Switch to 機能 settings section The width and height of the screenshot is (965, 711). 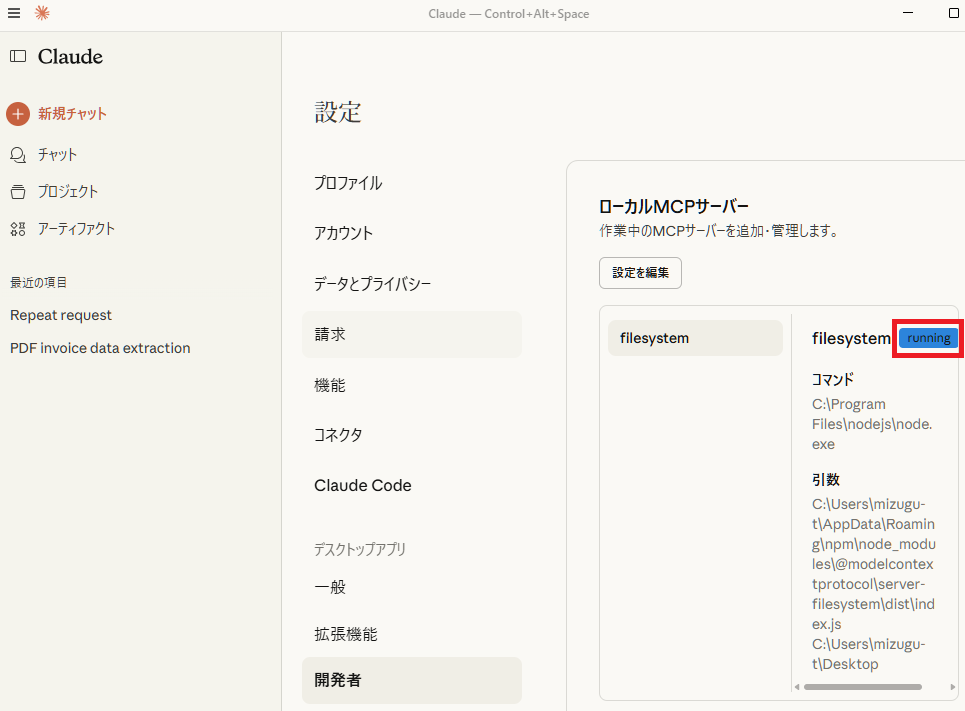tap(330, 385)
